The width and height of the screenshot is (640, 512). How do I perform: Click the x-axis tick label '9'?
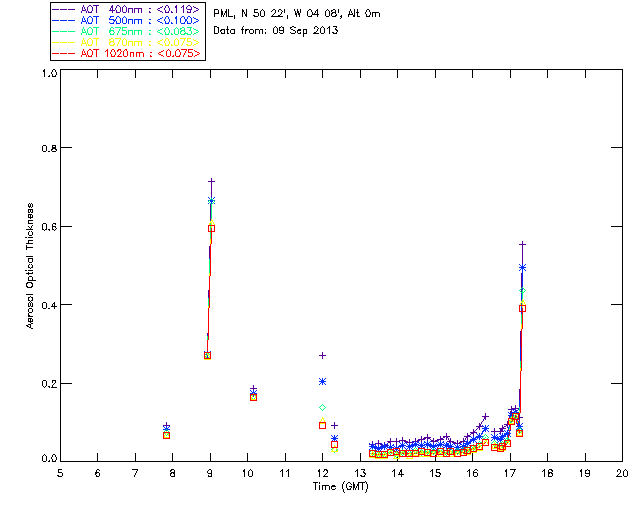point(210,473)
